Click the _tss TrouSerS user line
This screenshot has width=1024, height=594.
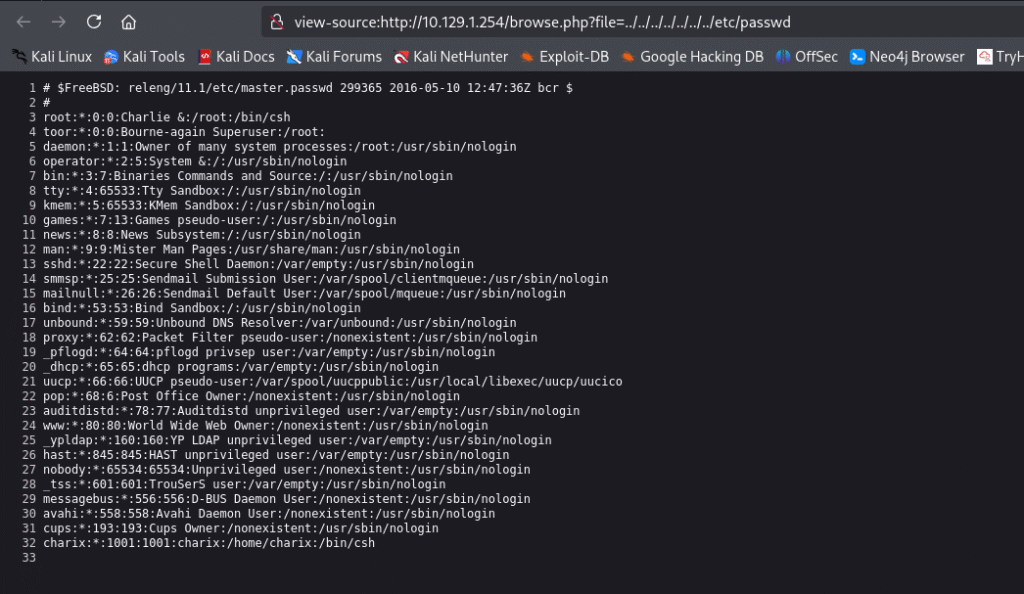[x=244, y=484]
